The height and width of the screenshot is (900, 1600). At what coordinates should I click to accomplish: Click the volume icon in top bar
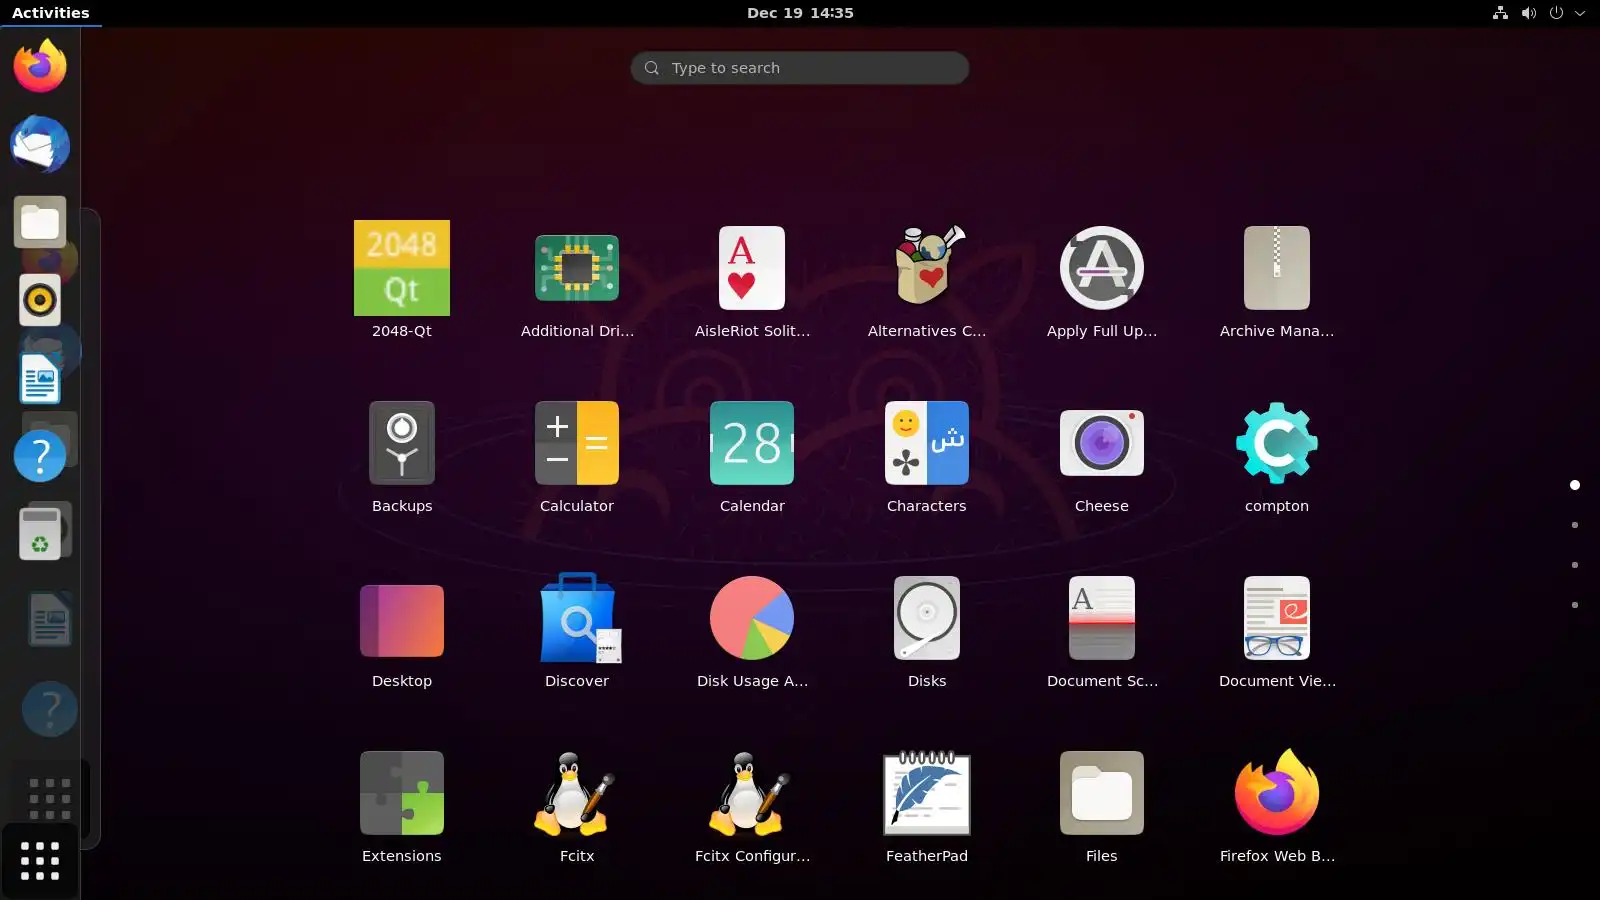pyautogui.click(x=1528, y=13)
